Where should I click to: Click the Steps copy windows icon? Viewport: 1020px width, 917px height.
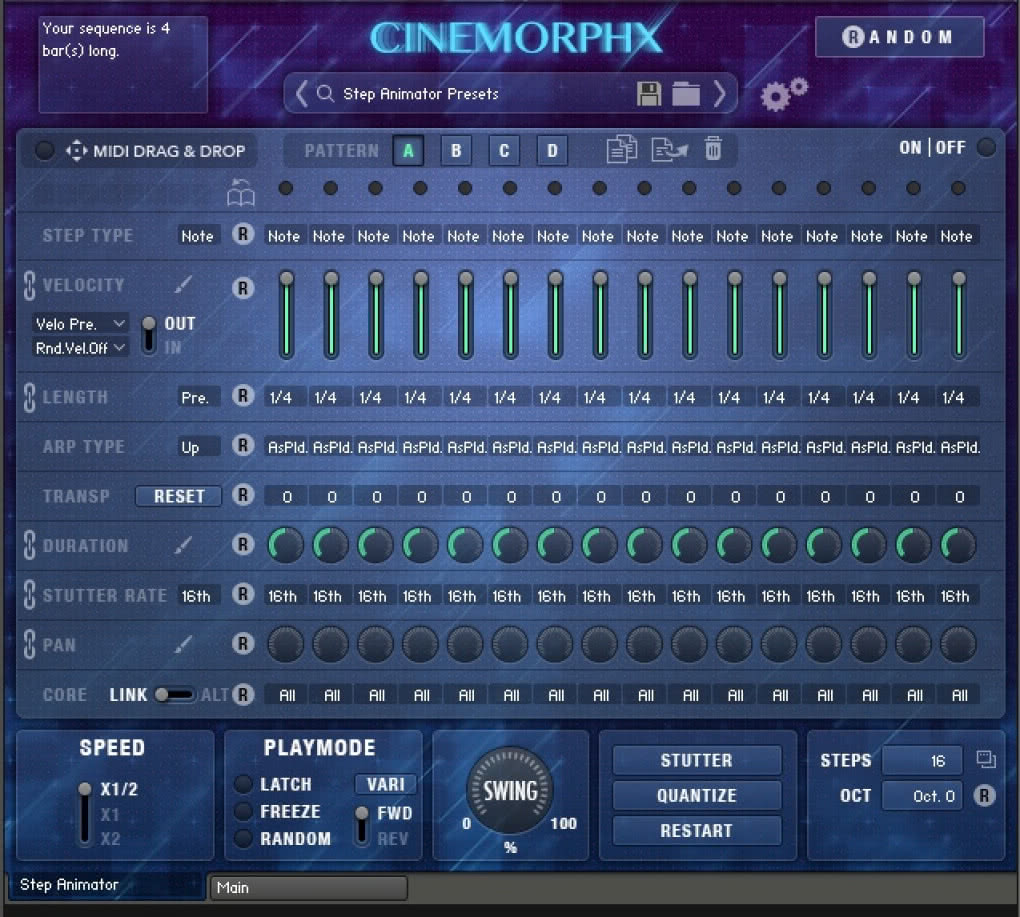pyautogui.click(x=986, y=759)
